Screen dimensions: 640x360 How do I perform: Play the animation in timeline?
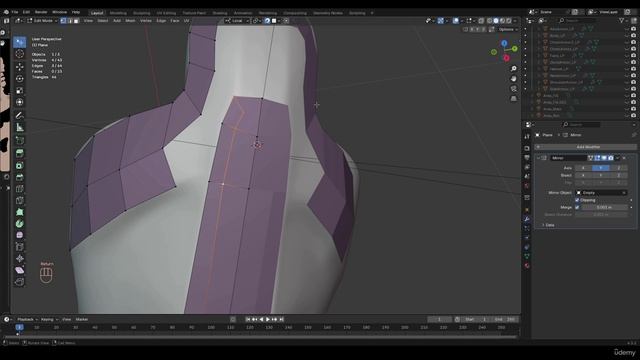(268, 320)
